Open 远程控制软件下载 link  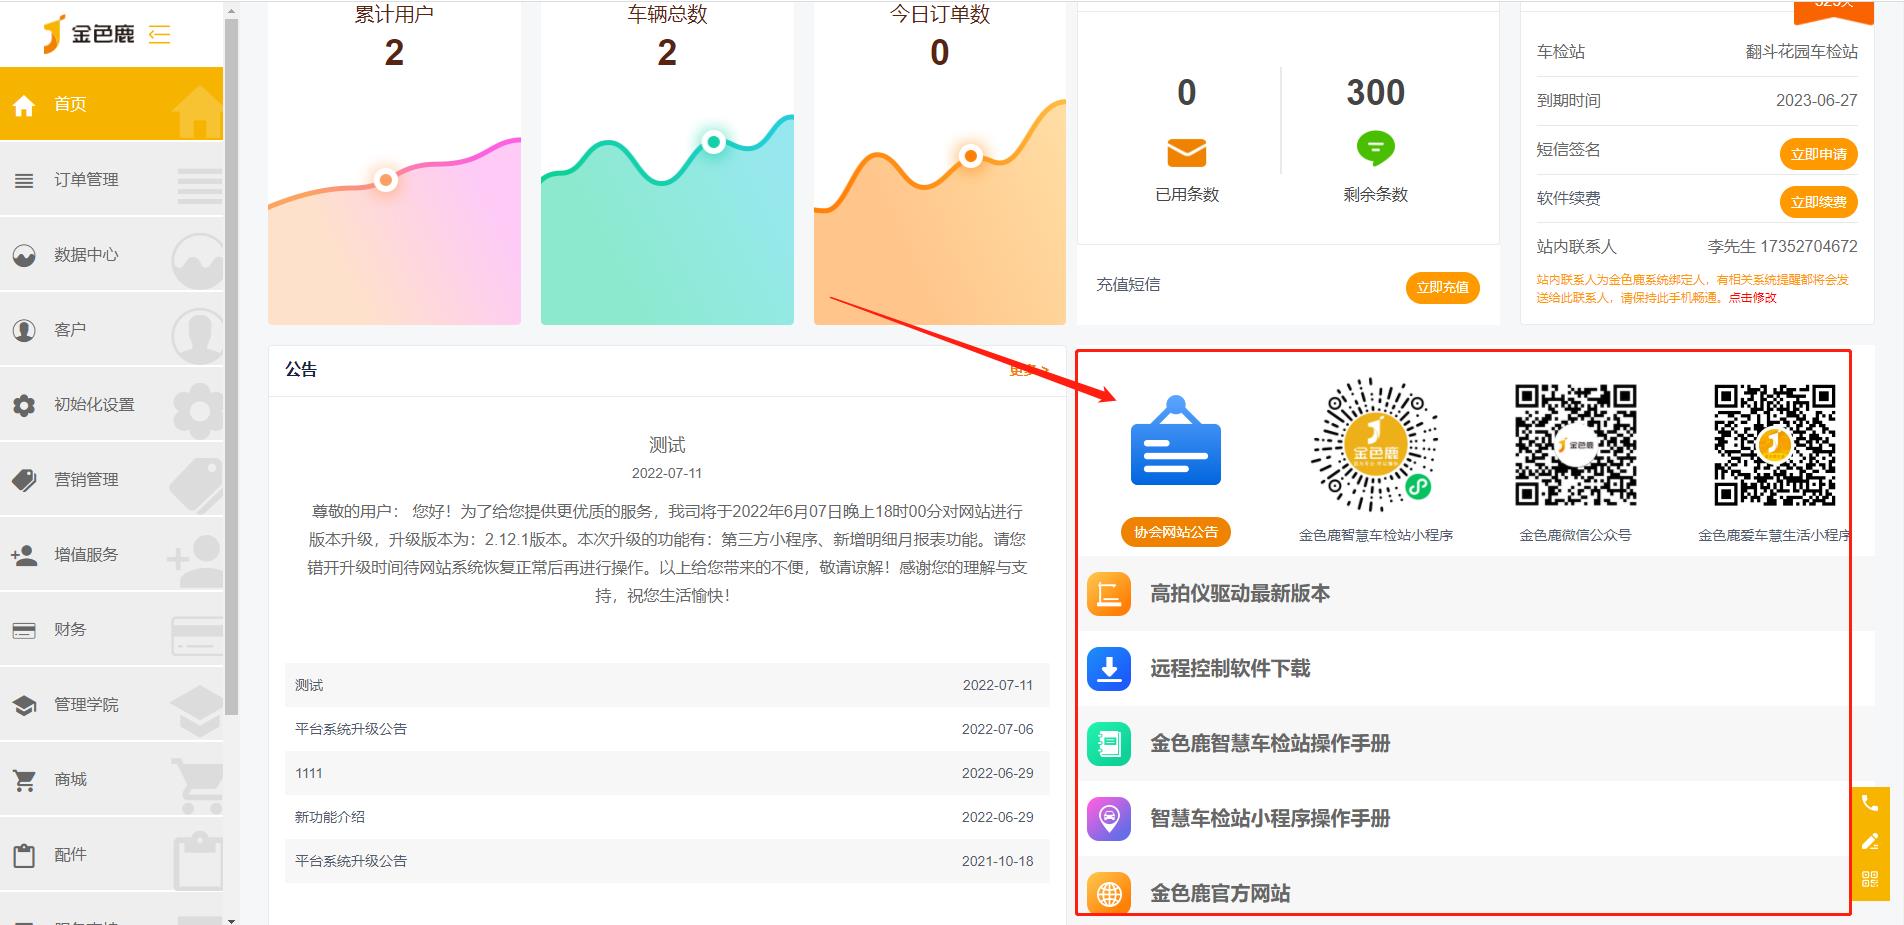pyautogui.click(x=1230, y=669)
